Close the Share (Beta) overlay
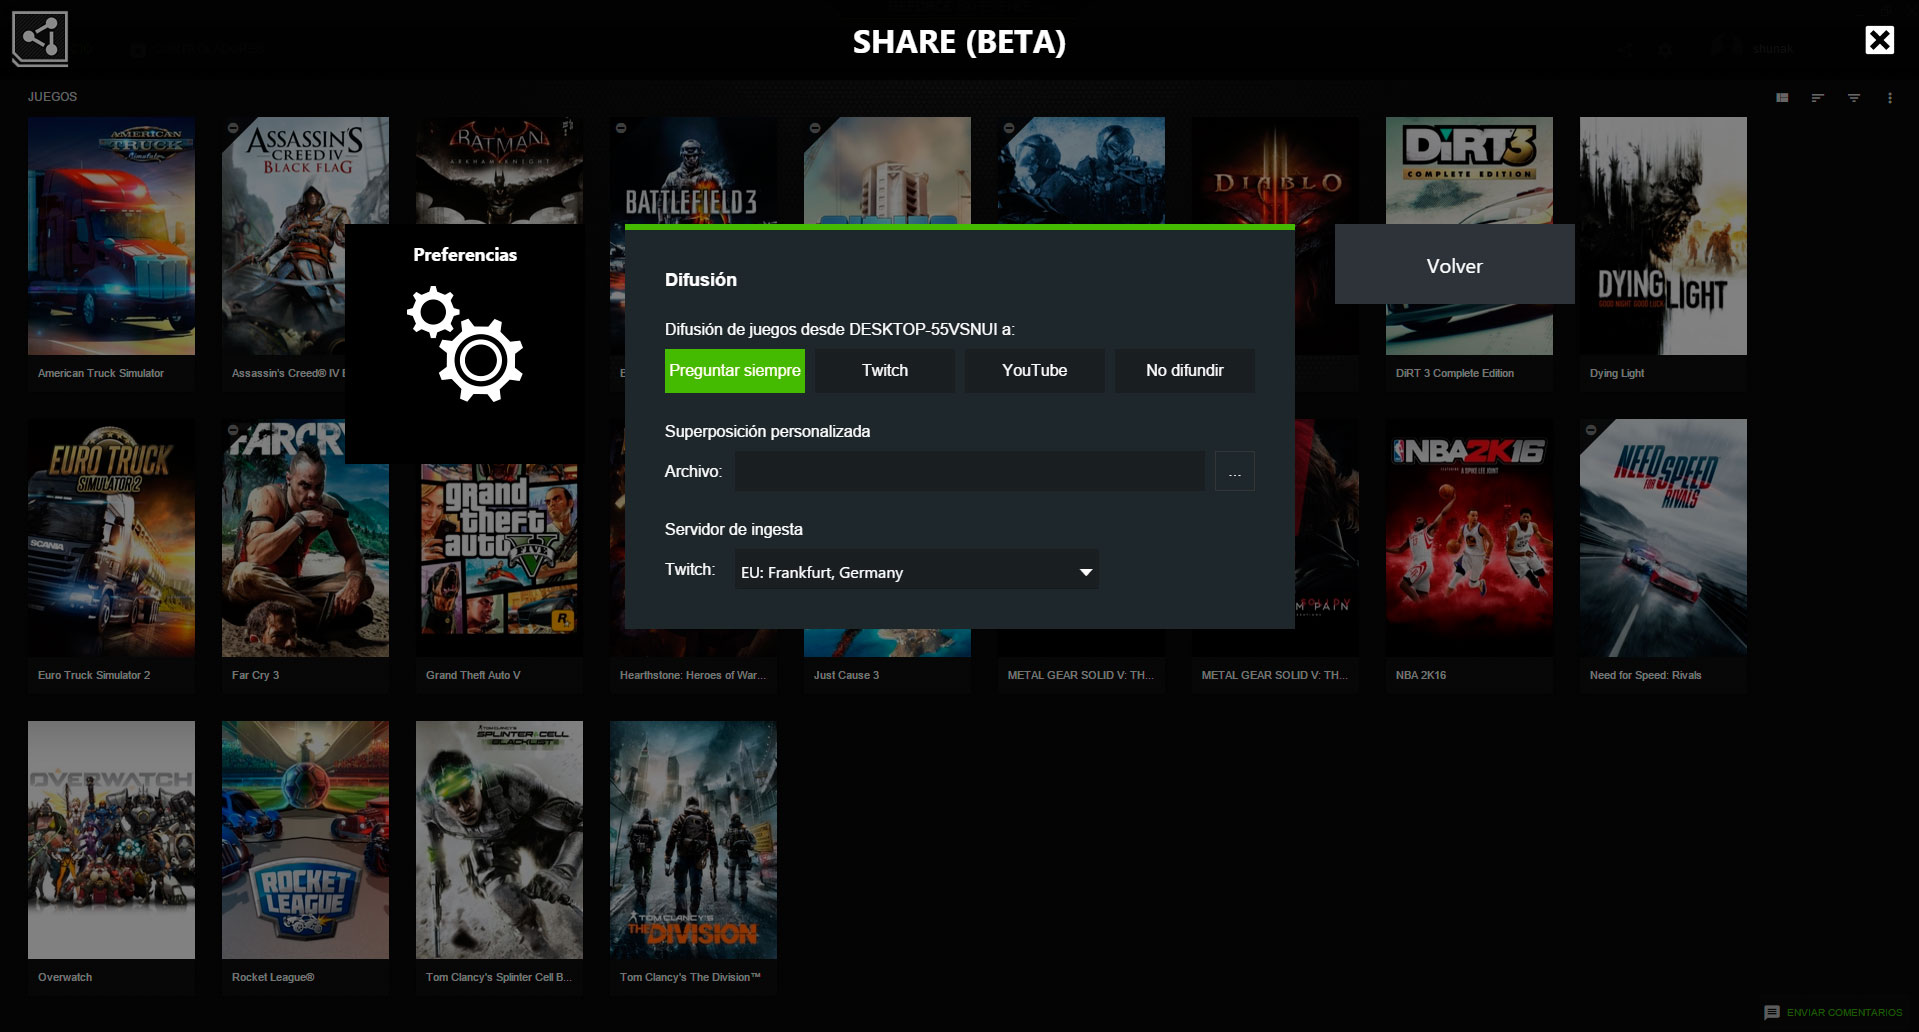 click(1879, 40)
